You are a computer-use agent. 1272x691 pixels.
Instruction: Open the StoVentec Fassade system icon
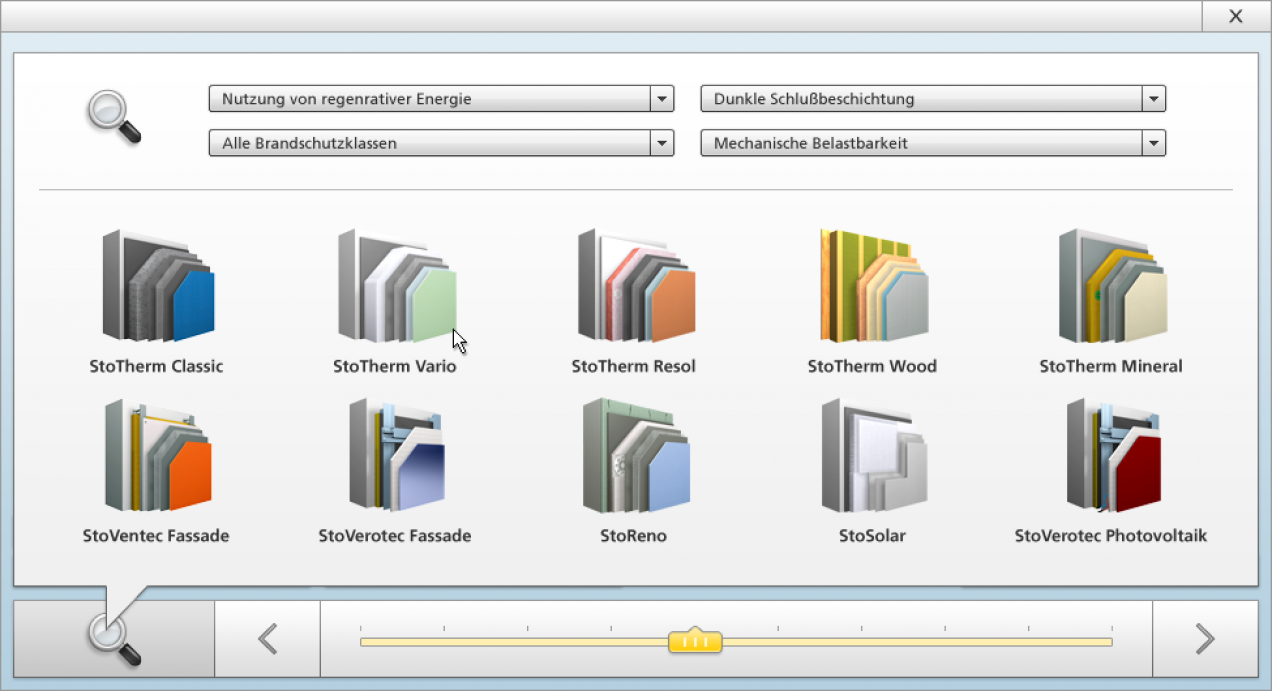click(x=157, y=456)
